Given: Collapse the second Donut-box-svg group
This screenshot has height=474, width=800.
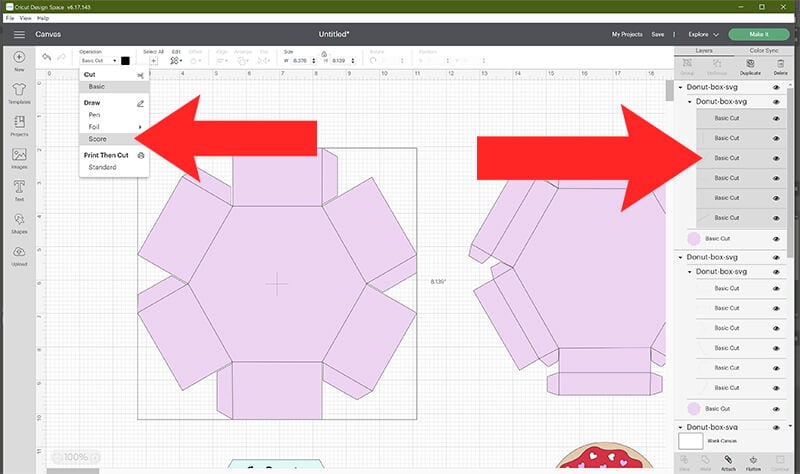Looking at the screenshot, I should [681, 257].
